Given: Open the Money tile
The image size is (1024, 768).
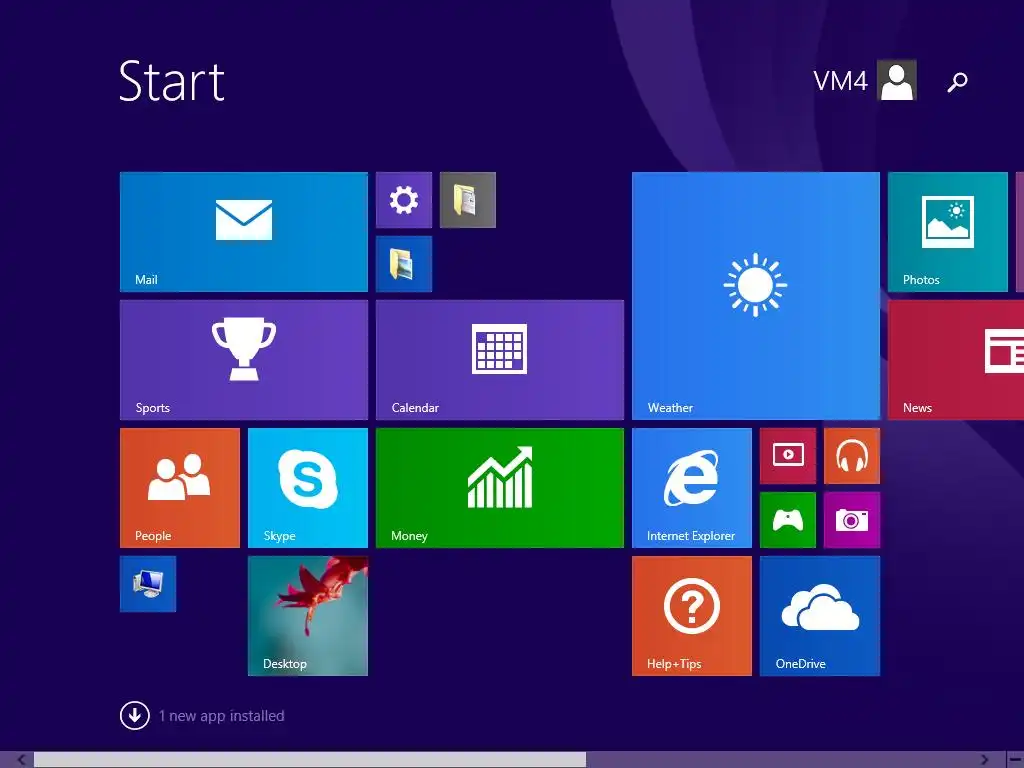Looking at the screenshot, I should [x=500, y=488].
